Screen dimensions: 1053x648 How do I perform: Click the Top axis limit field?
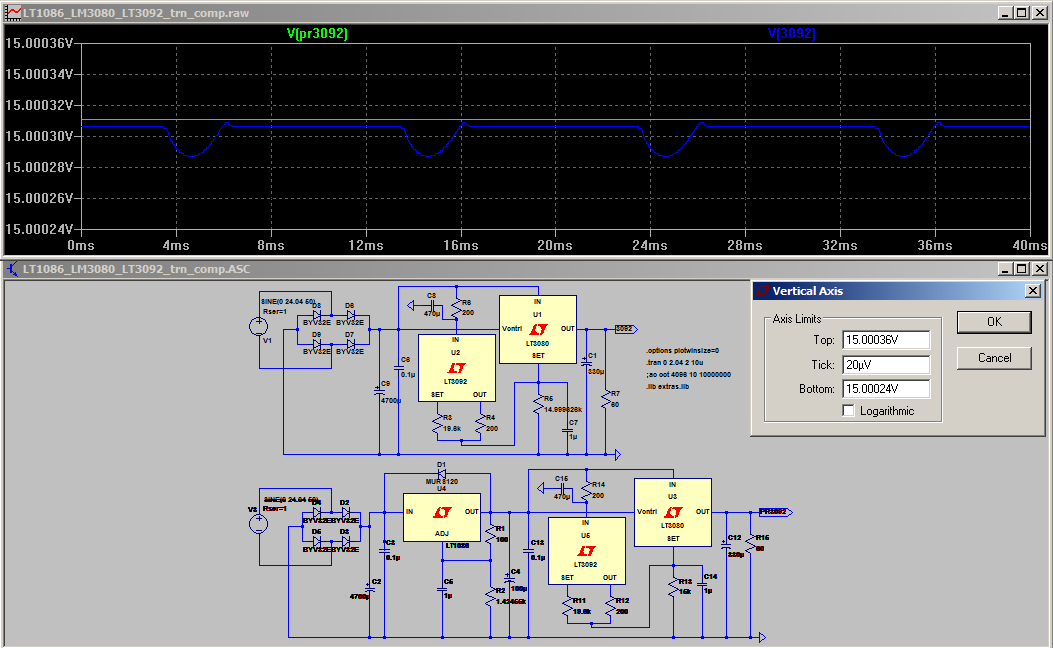pyautogui.click(x=886, y=340)
